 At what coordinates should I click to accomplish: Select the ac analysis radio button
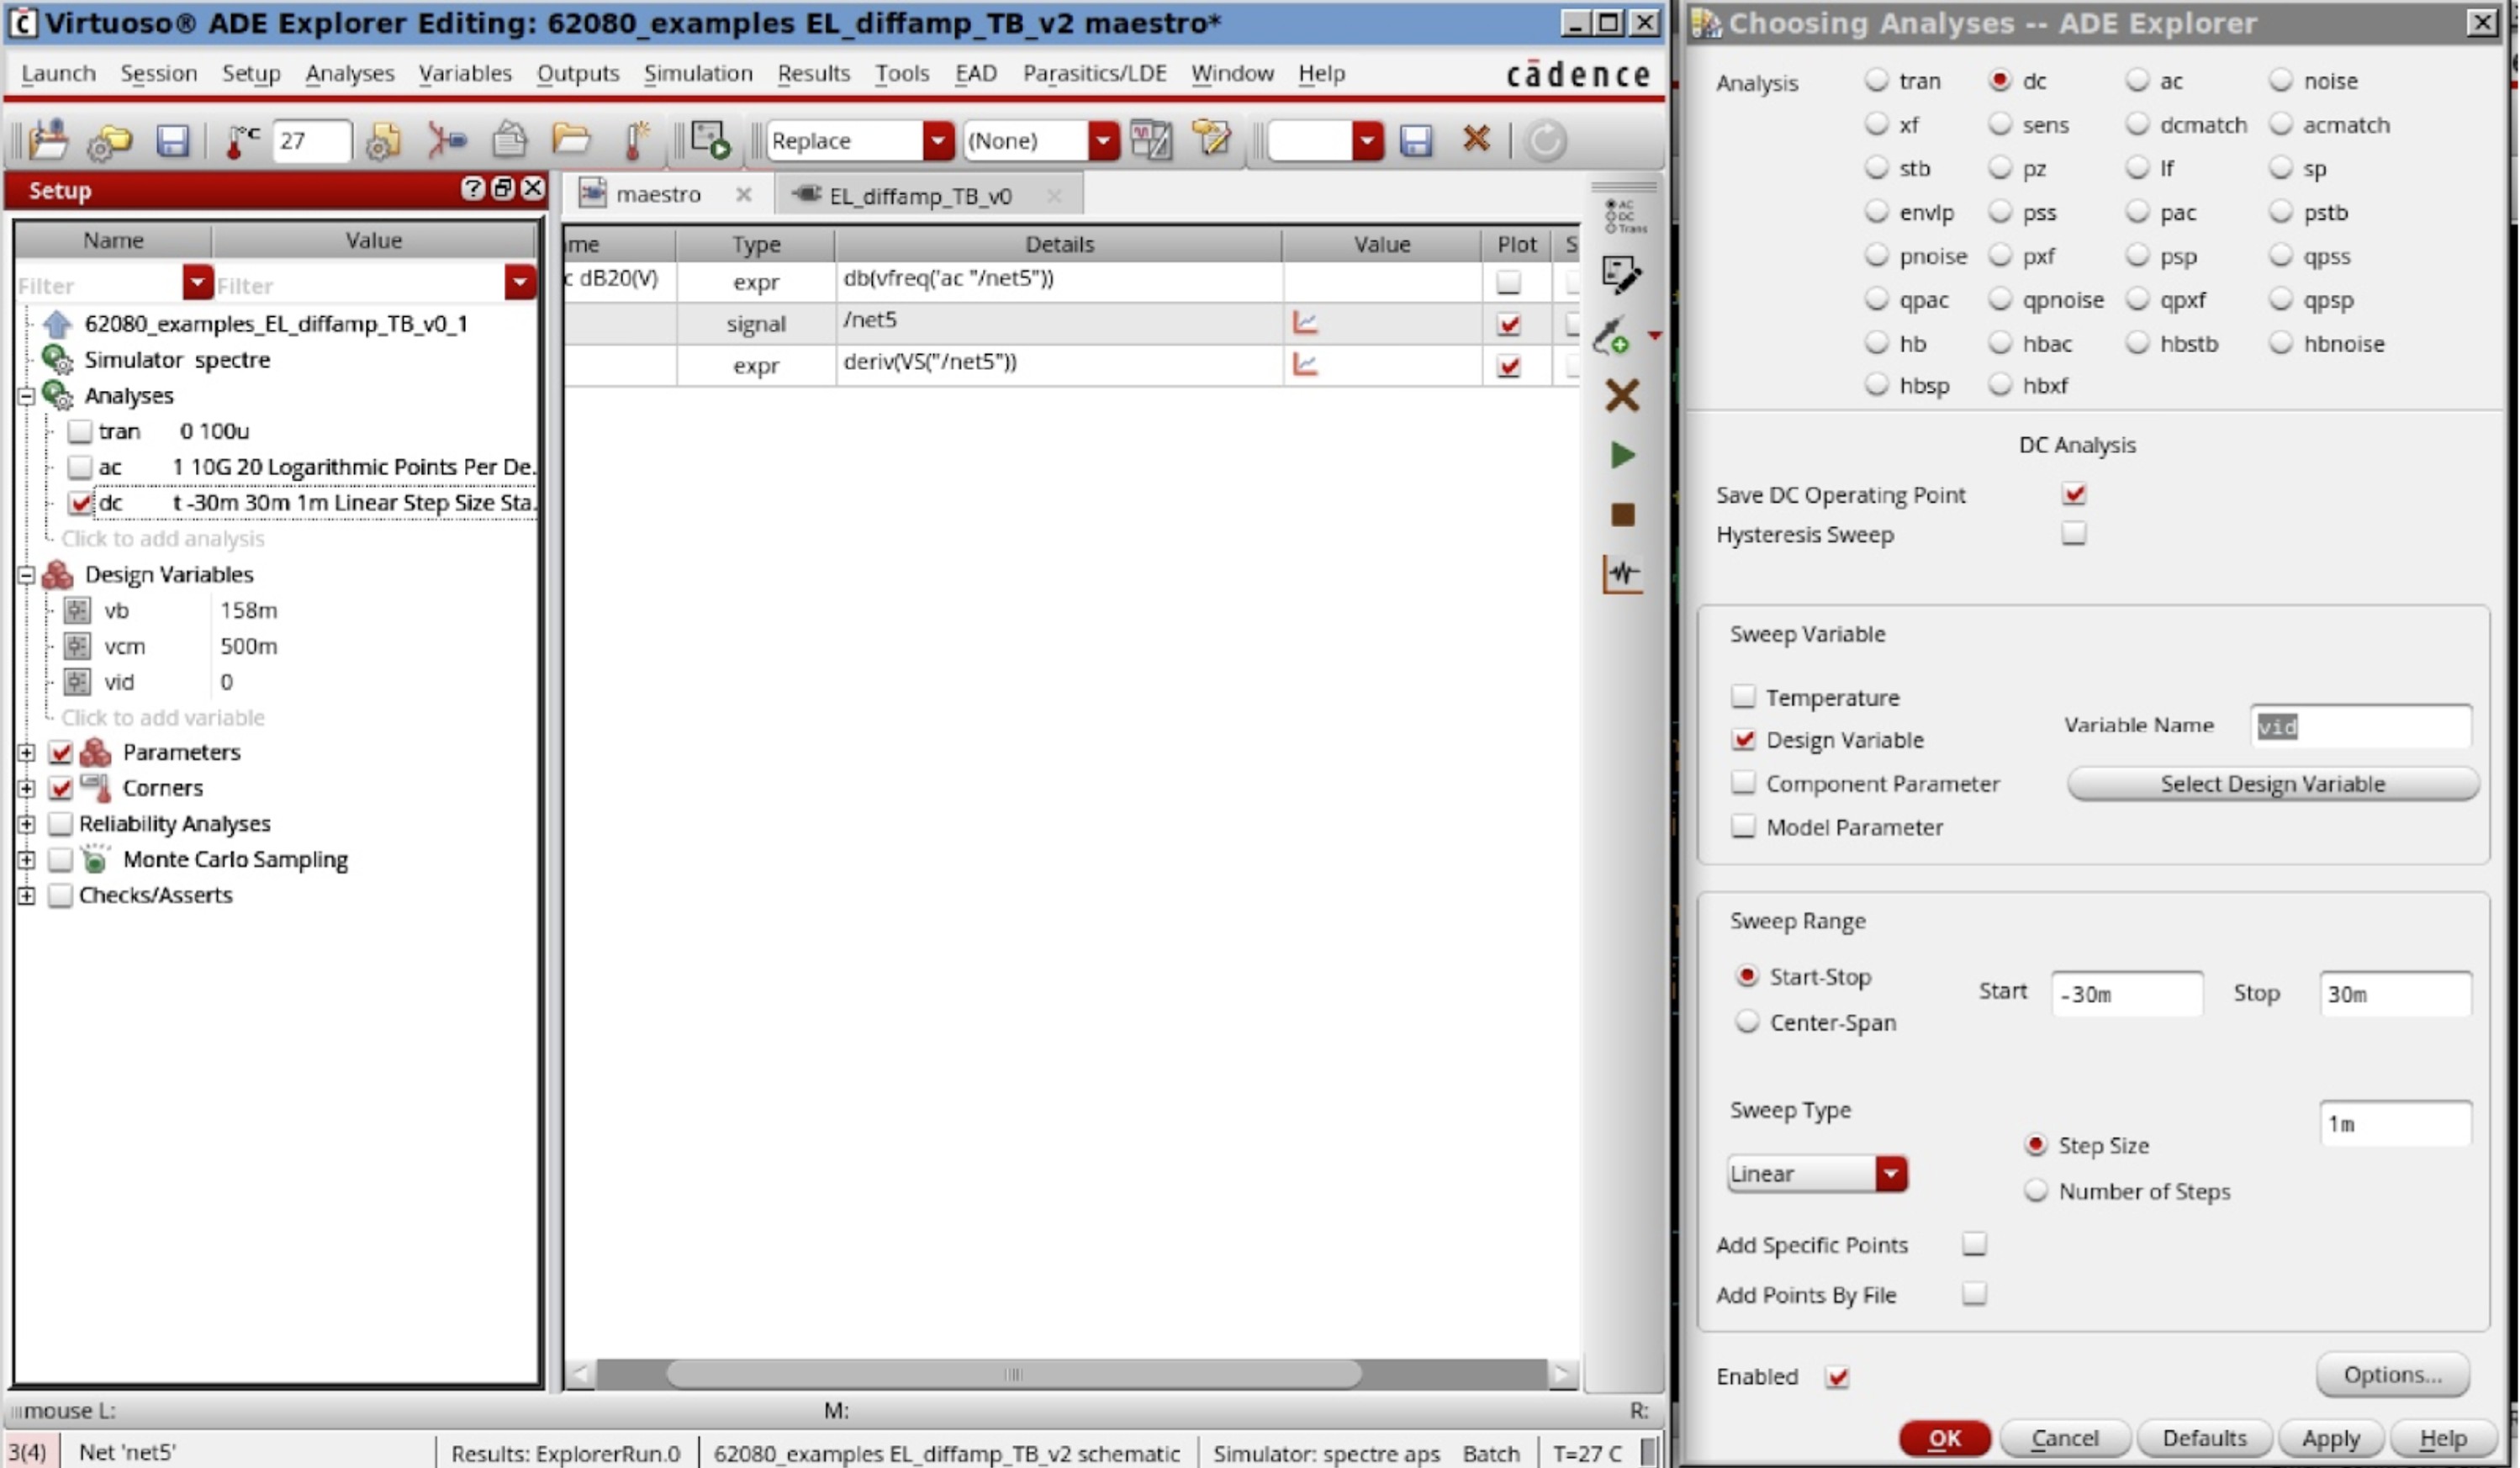click(x=2137, y=81)
